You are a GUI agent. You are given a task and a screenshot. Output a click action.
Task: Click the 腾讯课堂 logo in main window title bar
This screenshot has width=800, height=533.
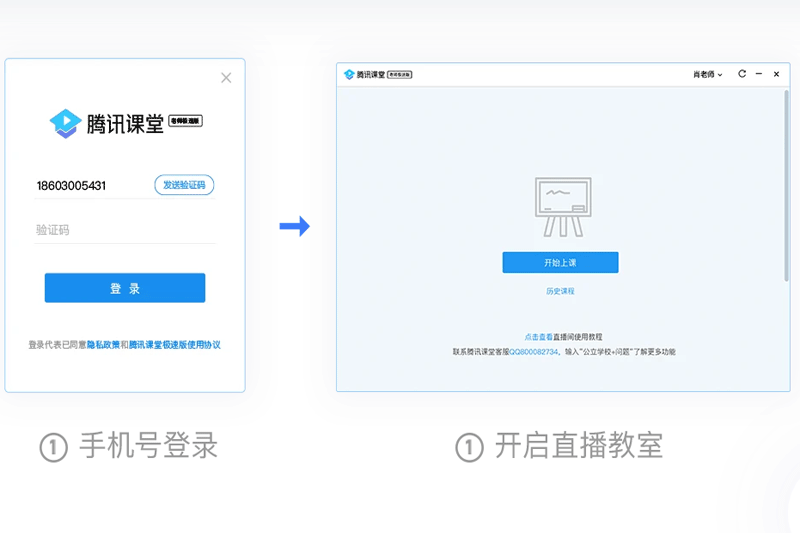point(364,74)
